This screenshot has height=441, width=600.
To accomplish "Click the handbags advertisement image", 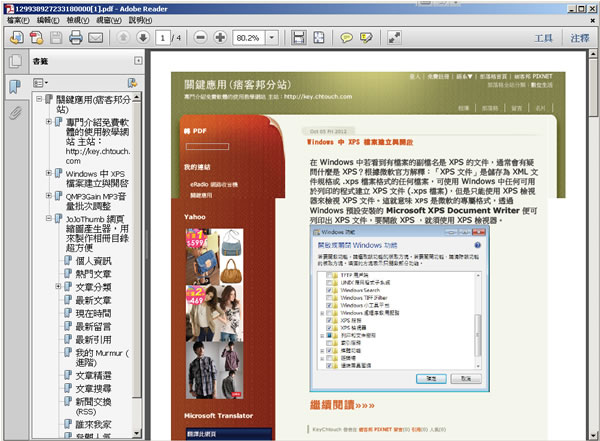I will point(214,256).
